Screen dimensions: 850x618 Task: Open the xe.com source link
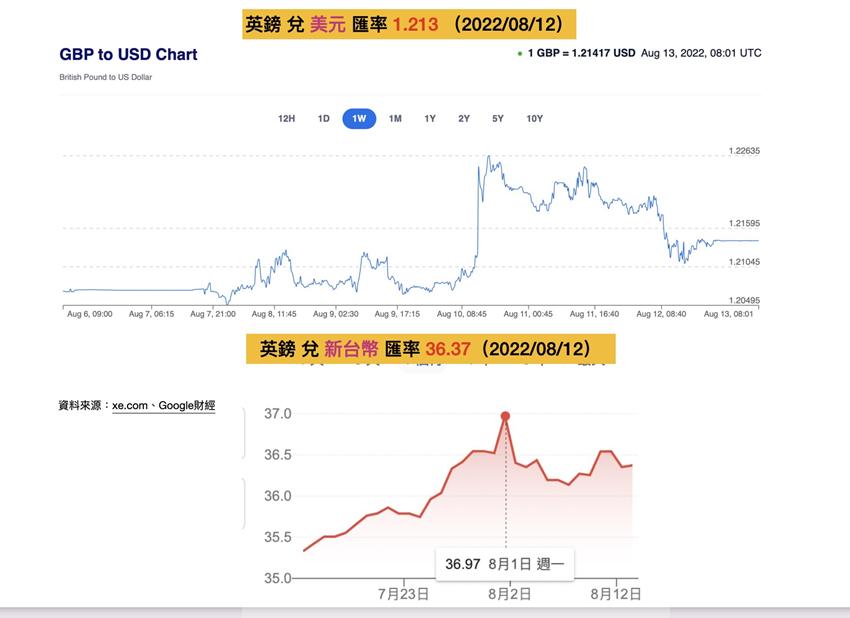(x=129, y=406)
